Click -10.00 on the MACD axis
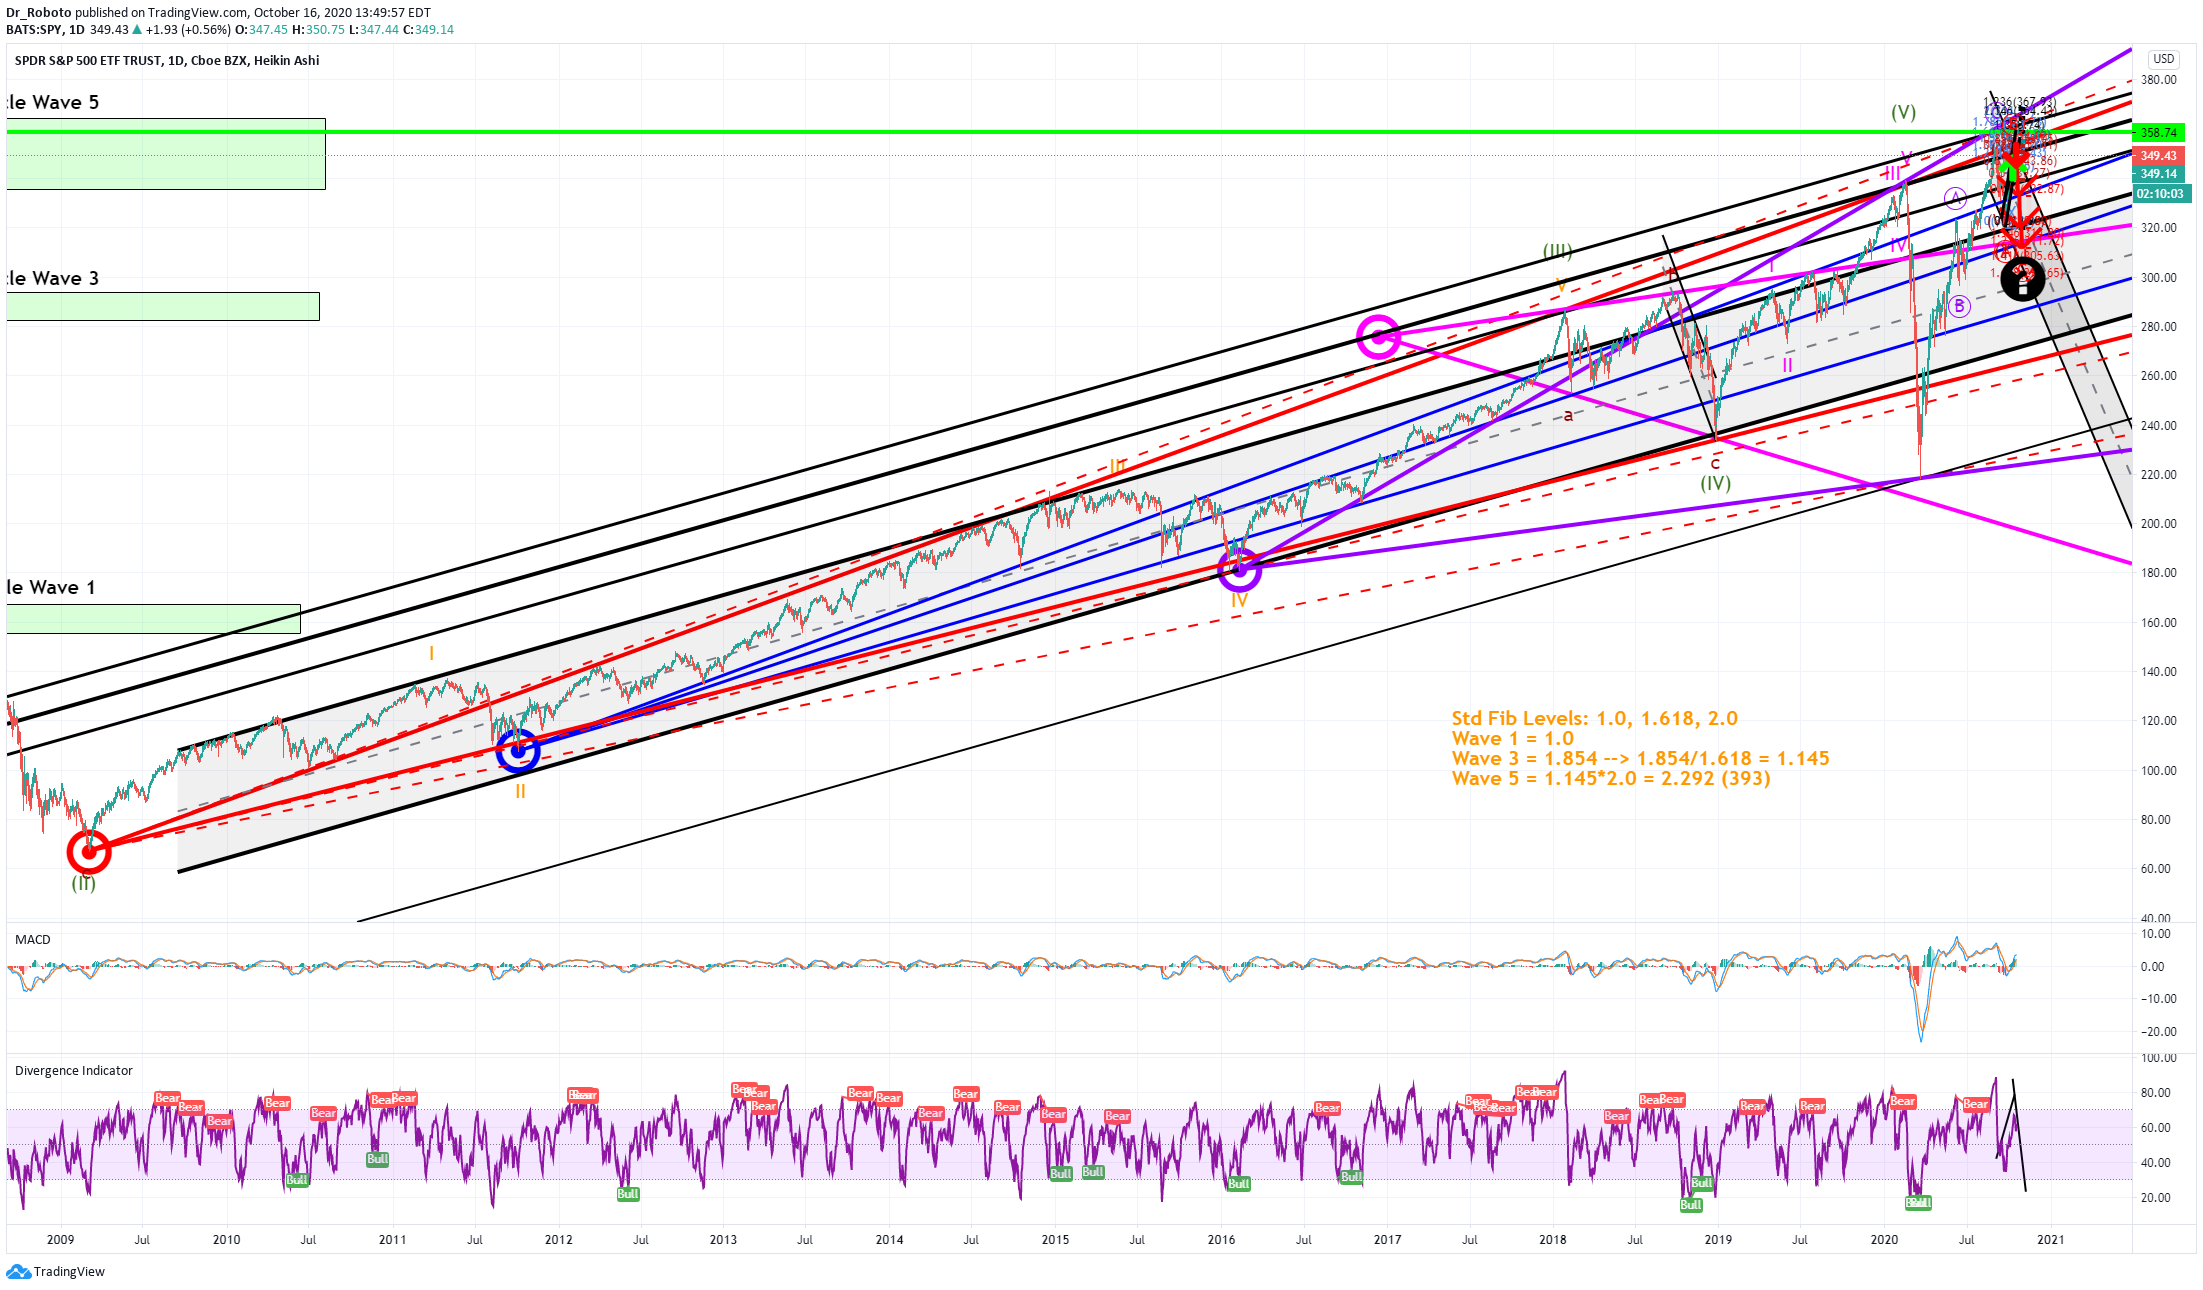Image resolution: width=2203 pixels, height=1290 pixels. [x=2156, y=999]
